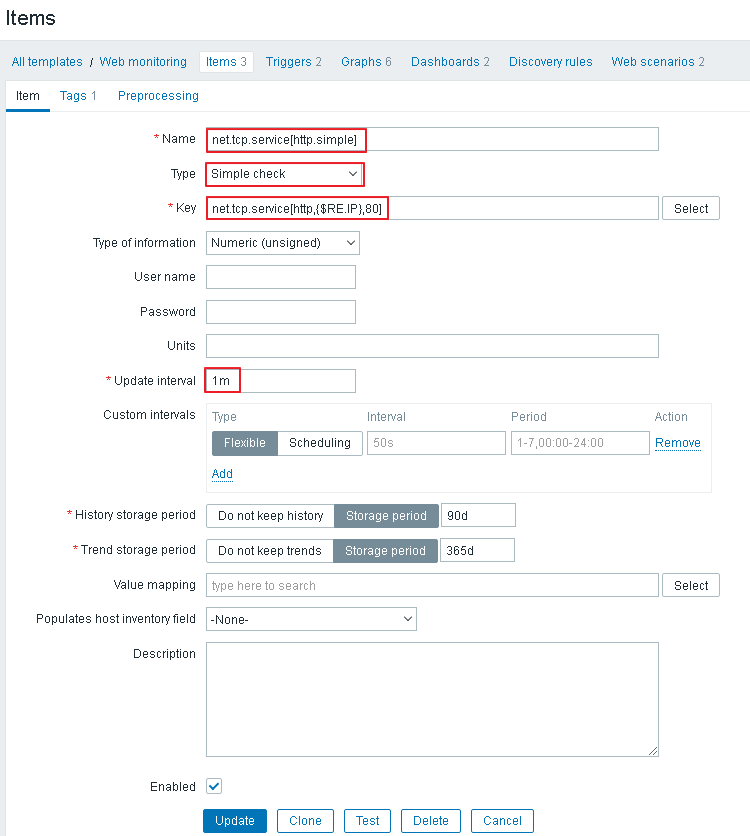Select the Items 3 tab
750x836 pixels.
(x=226, y=62)
